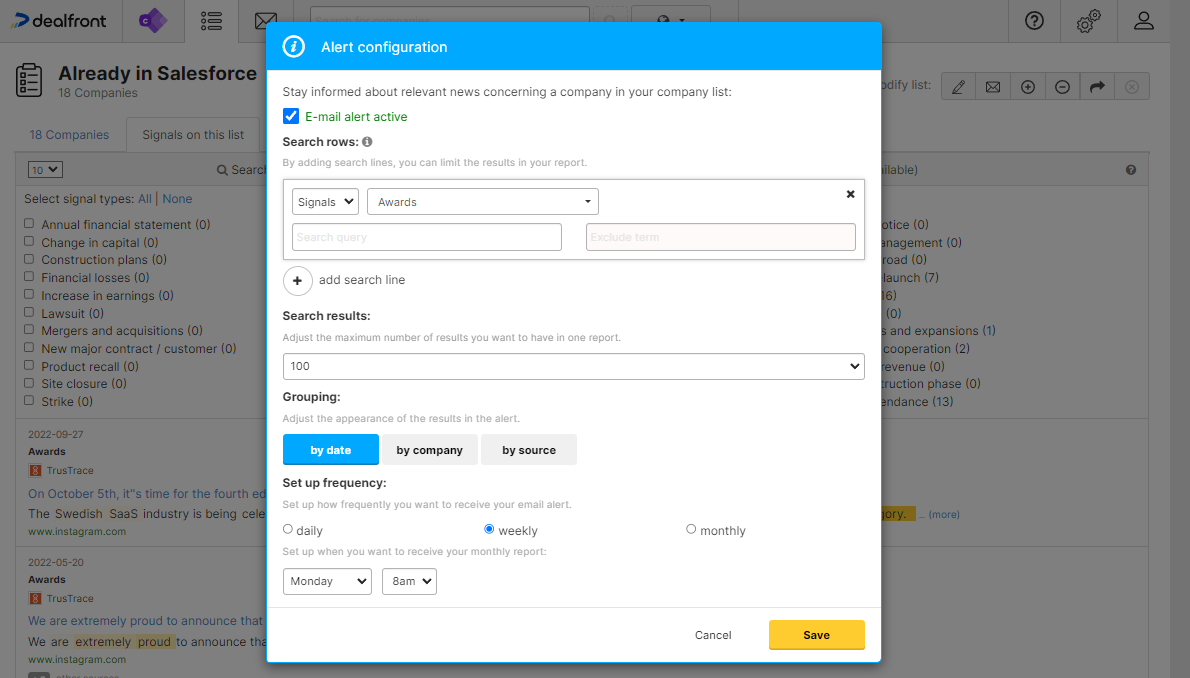Image resolution: width=1190 pixels, height=678 pixels.
Task: Open the Monday weekday dropdown
Action: (327, 581)
